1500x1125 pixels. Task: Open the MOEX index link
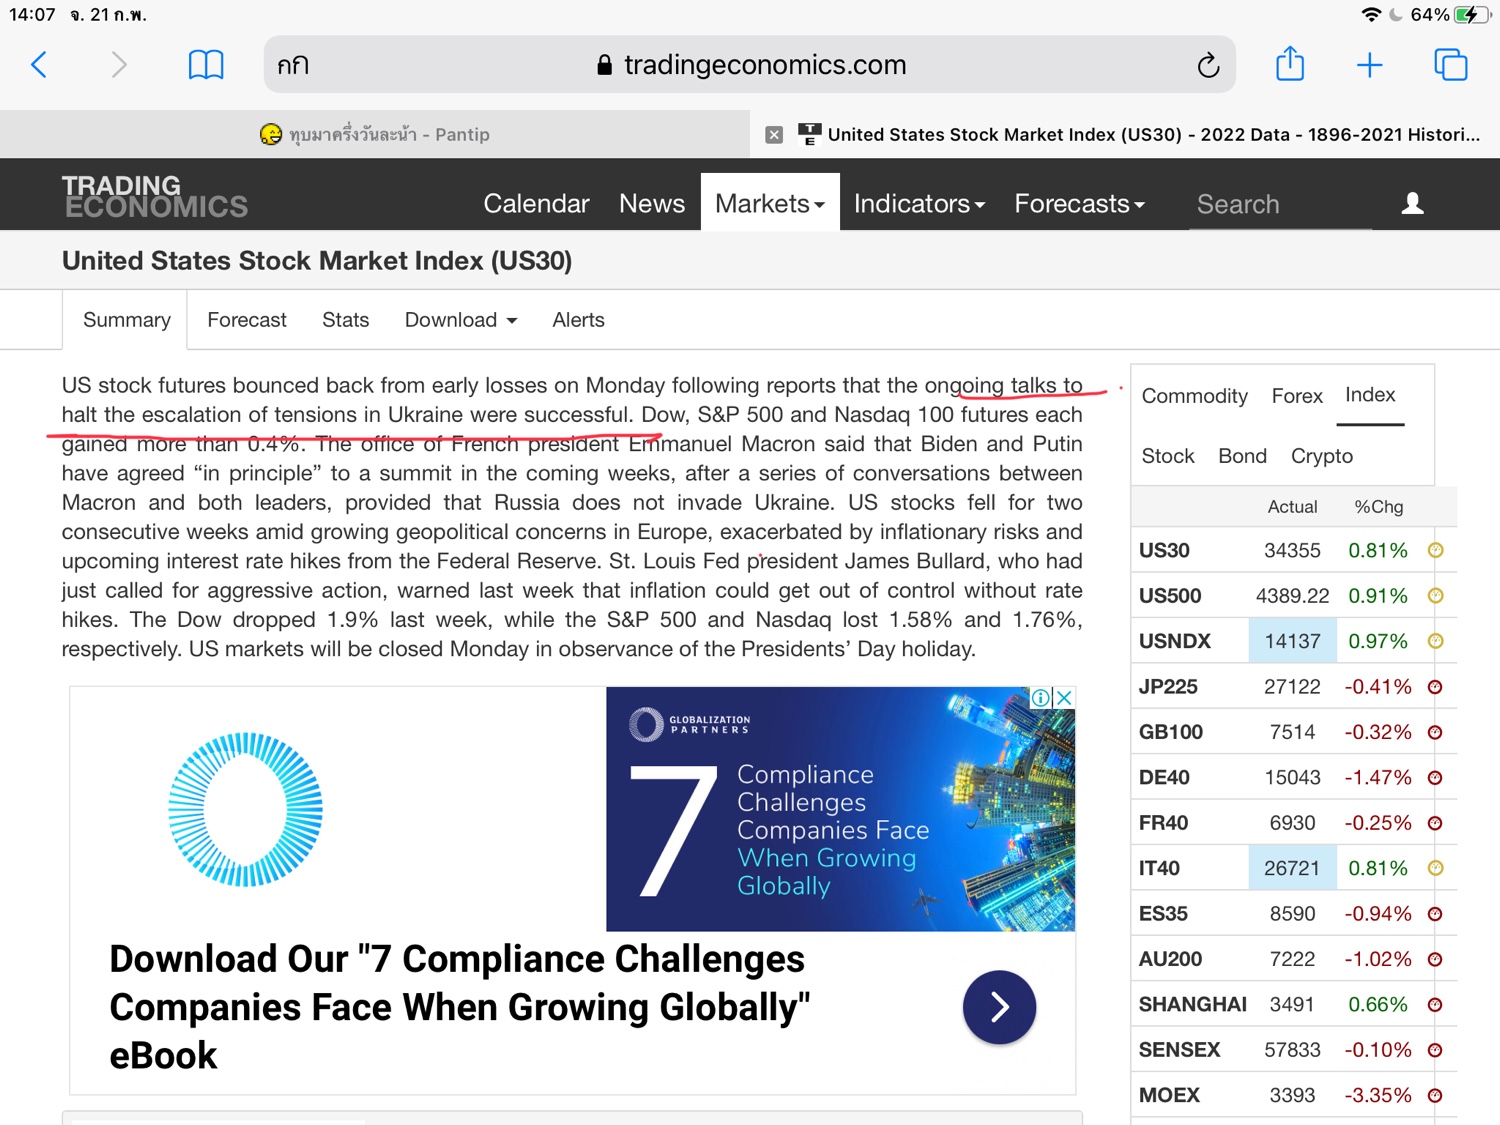1168,1095
